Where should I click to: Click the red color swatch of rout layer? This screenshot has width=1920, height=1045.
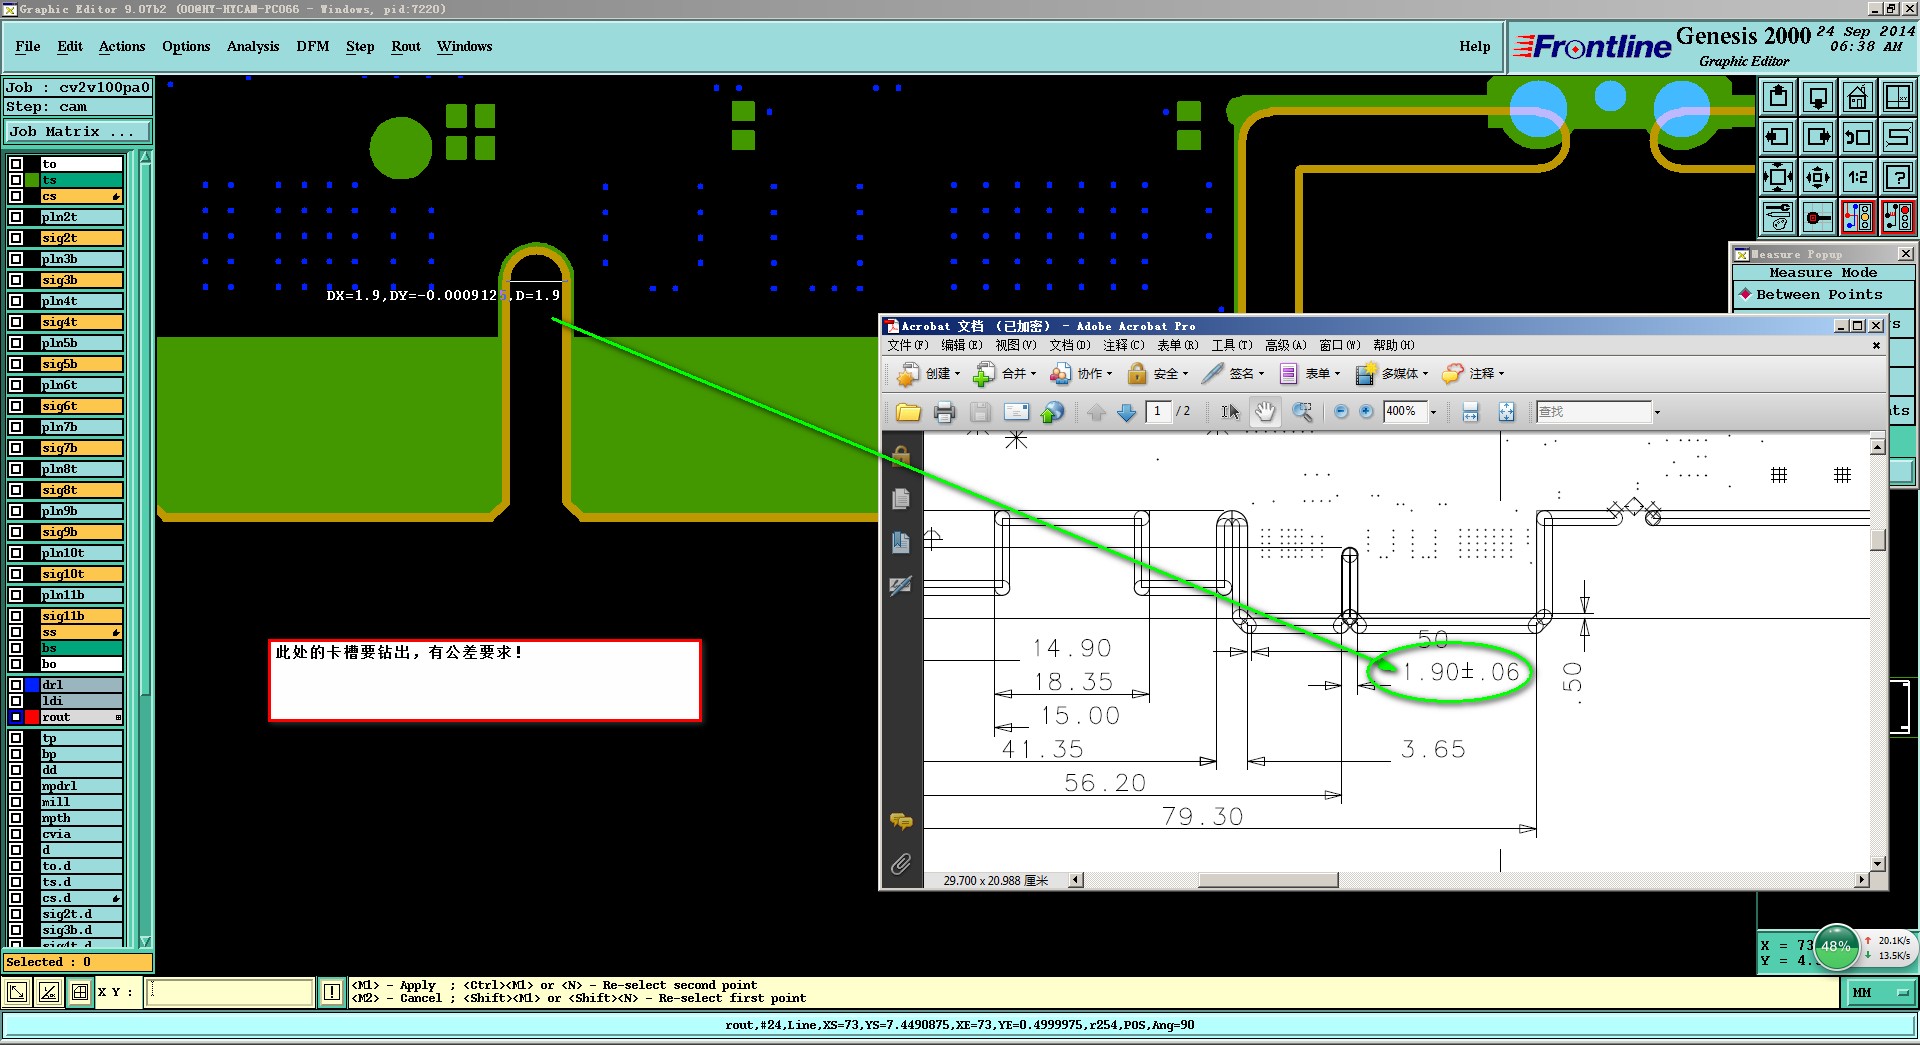point(32,717)
